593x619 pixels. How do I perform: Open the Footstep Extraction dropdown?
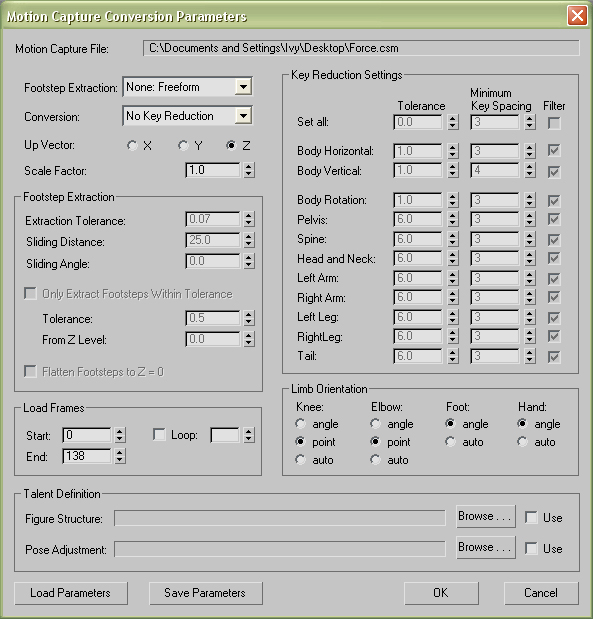point(188,87)
